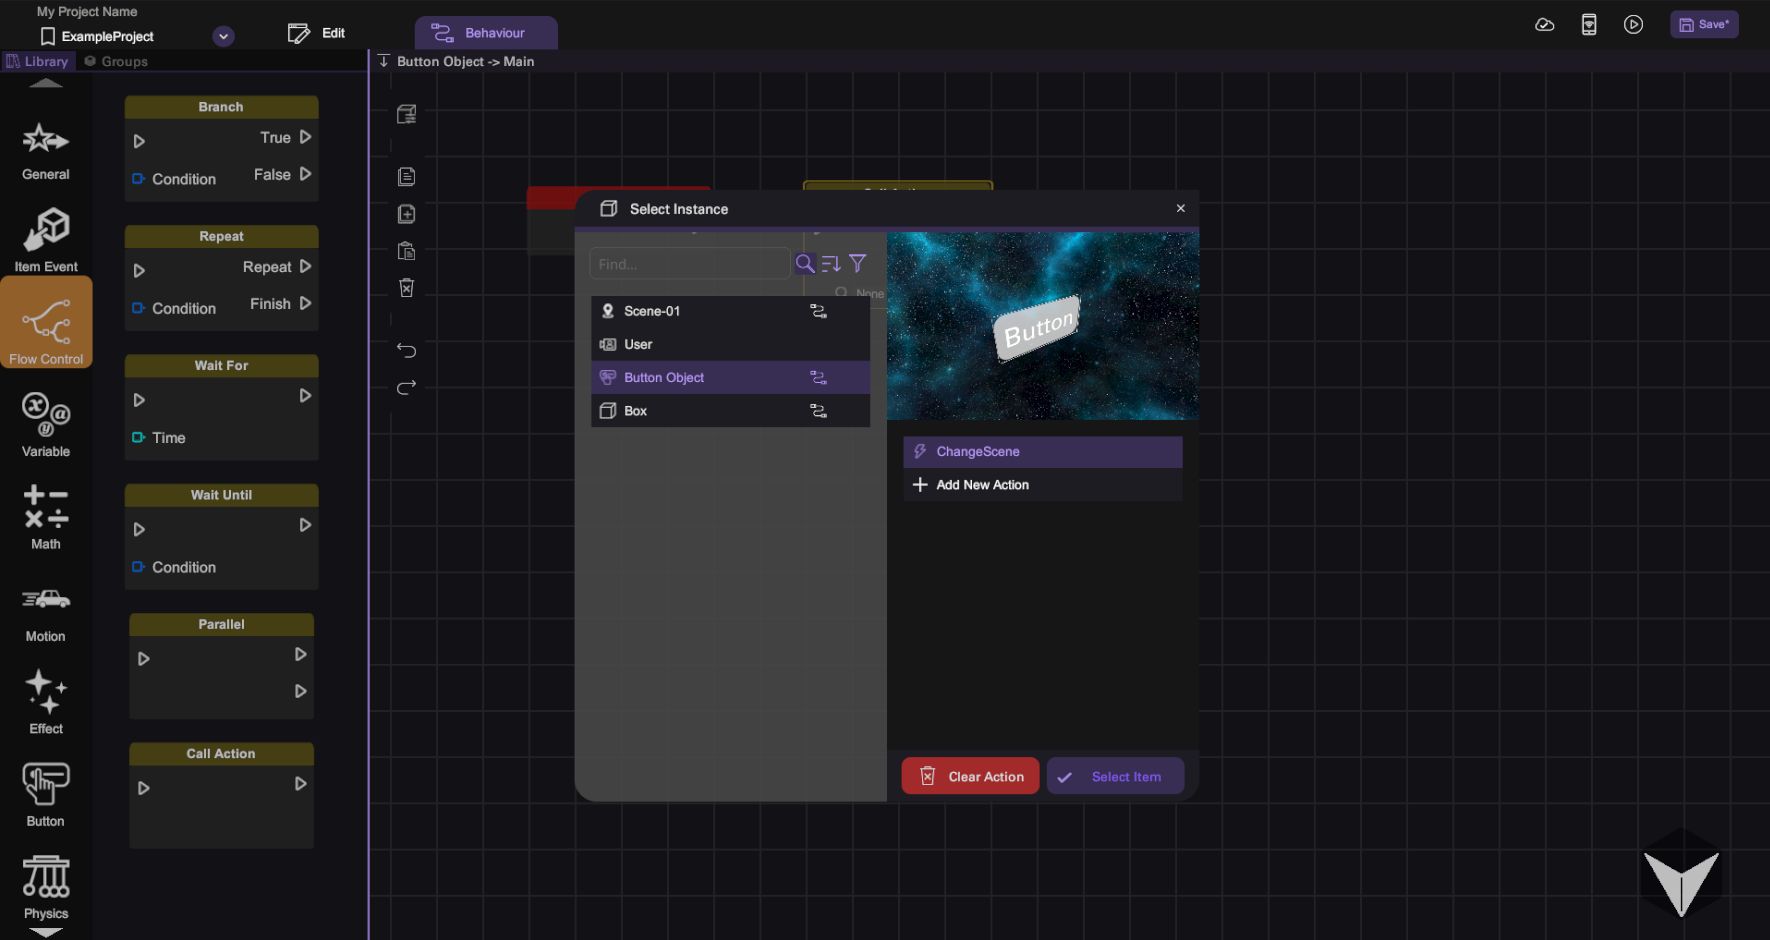The width and height of the screenshot is (1770, 940).
Task: Open the Item Event category
Action: [x=46, y=240]
